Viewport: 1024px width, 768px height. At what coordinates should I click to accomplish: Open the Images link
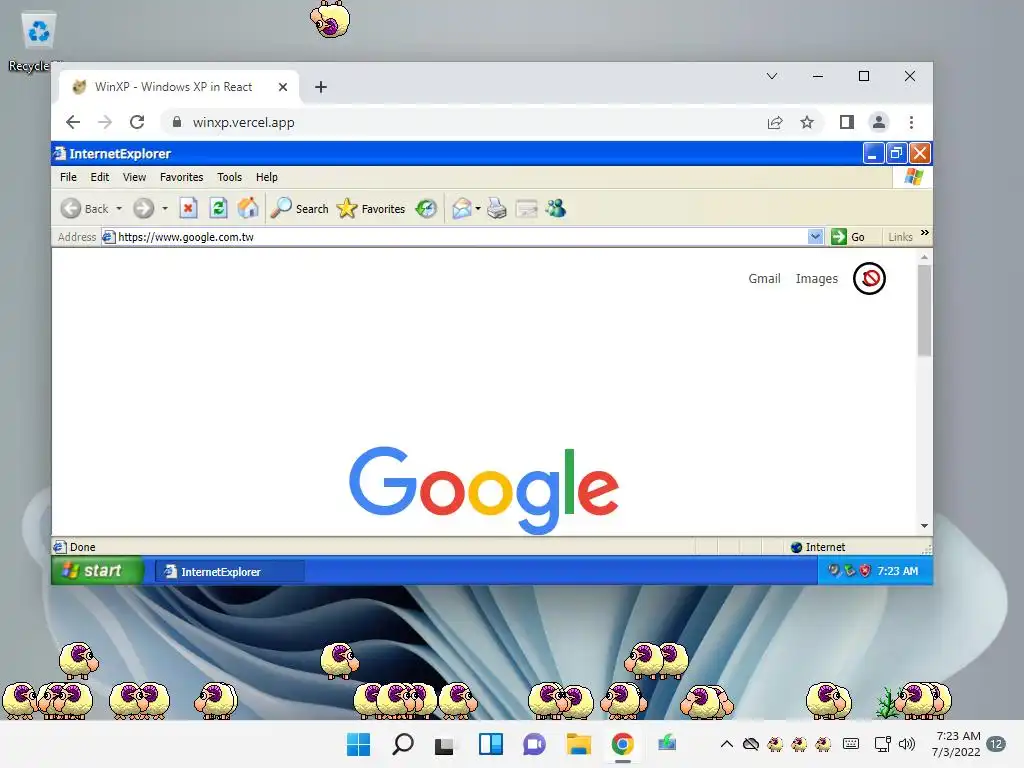coord(816,279)
